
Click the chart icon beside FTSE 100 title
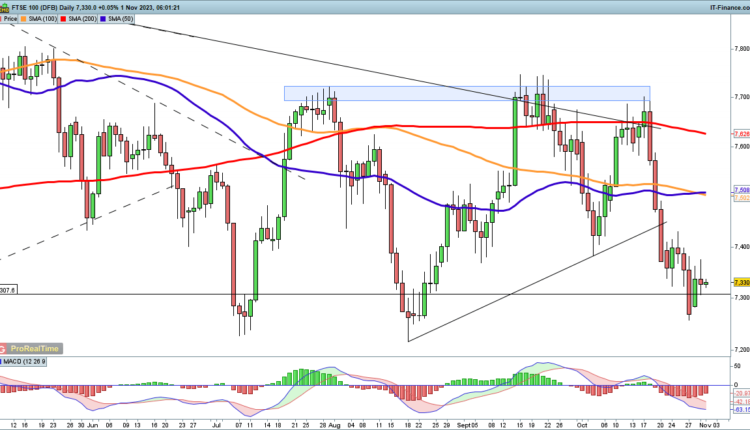pos(6,6)
